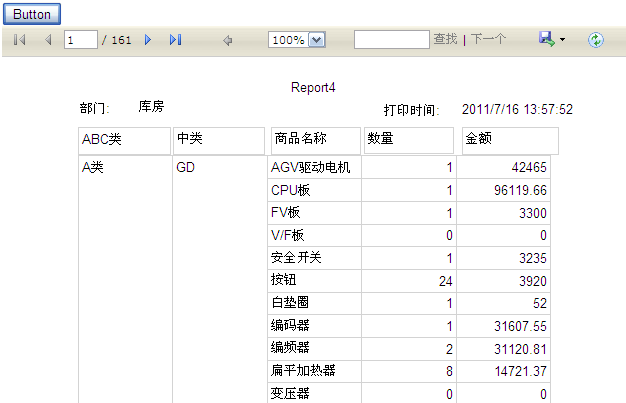Click the 商品名称 column header
This screenshot has height=403, width=626.
(x=316, y=141)
